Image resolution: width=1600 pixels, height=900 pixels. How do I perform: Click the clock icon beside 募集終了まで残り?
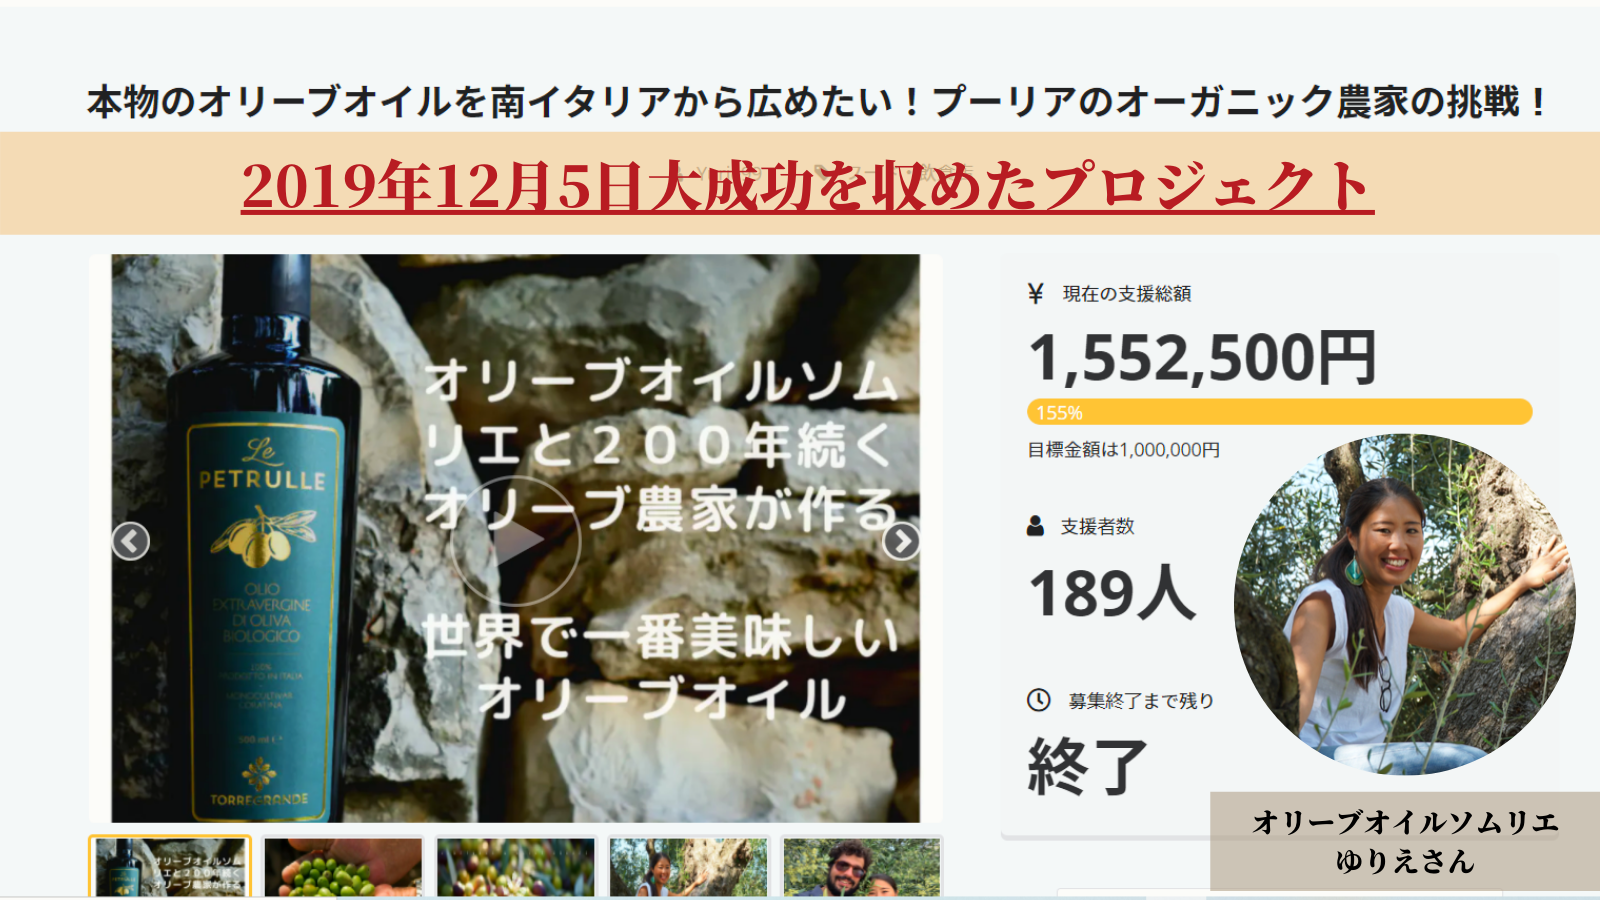point(1038,700)
